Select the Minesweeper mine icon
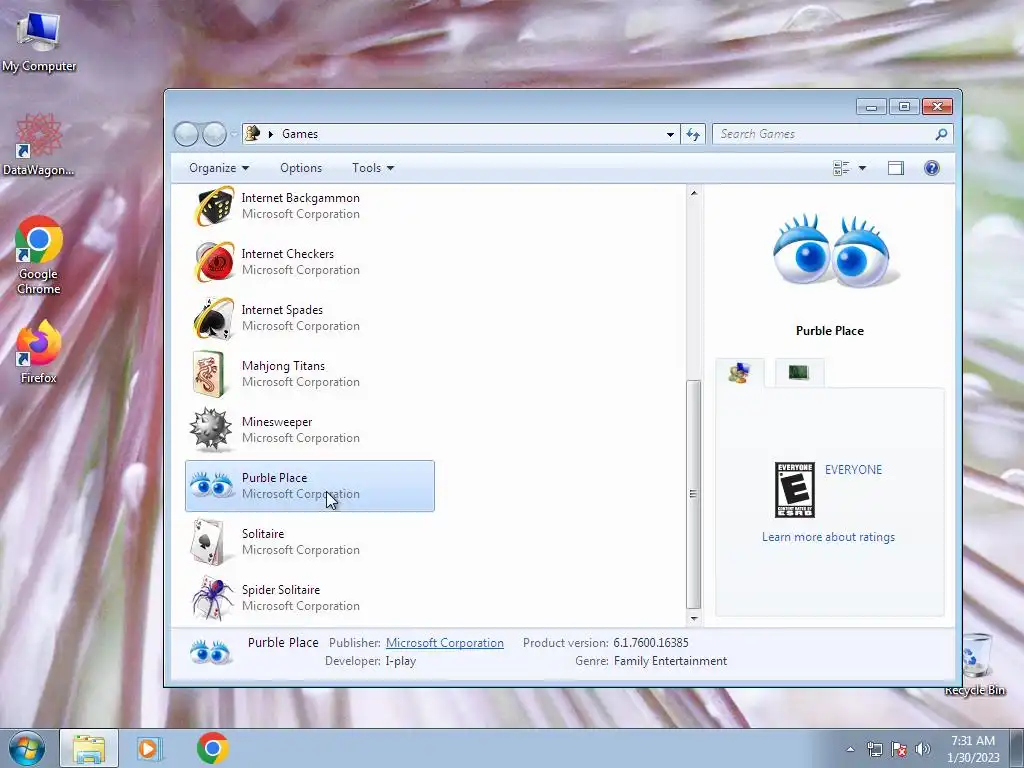This screenshot has width=1024, height=768. [x=210, y=430]
